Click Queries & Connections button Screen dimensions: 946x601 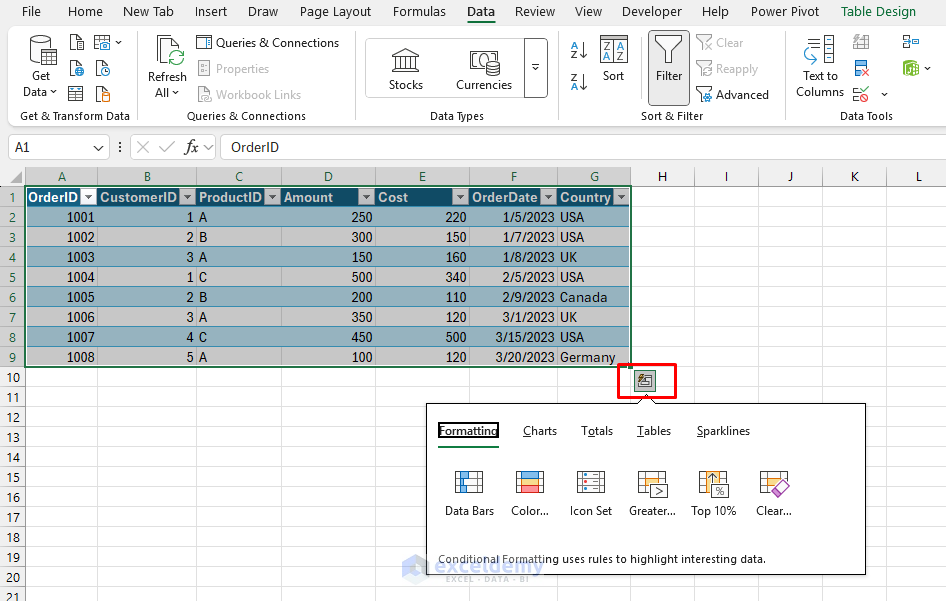pyautogui.click(x=268, y=43)
